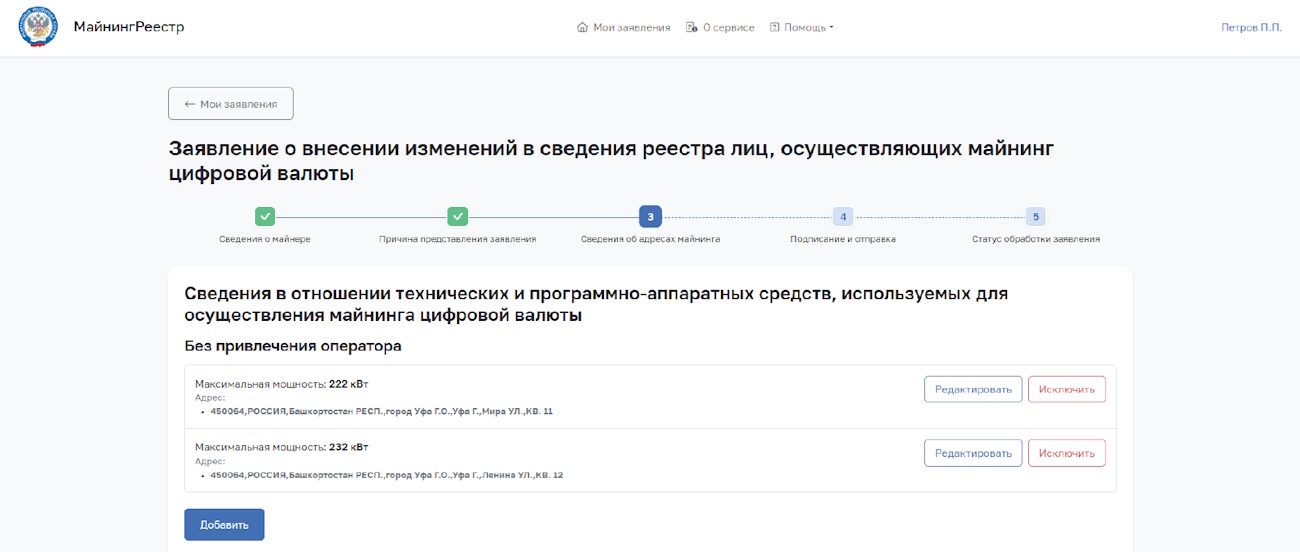Open the О сервисе menu item

721,27
